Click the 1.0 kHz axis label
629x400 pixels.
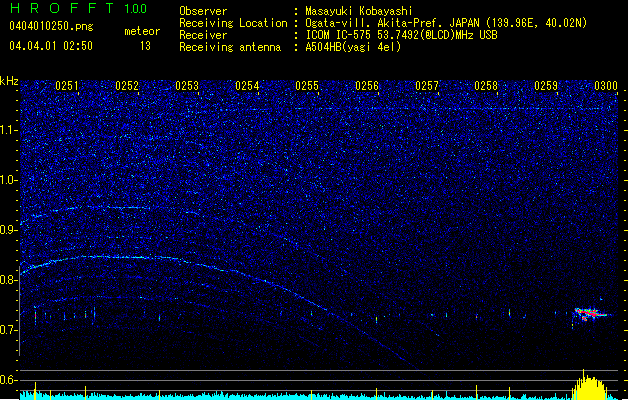tap(9, 180)
